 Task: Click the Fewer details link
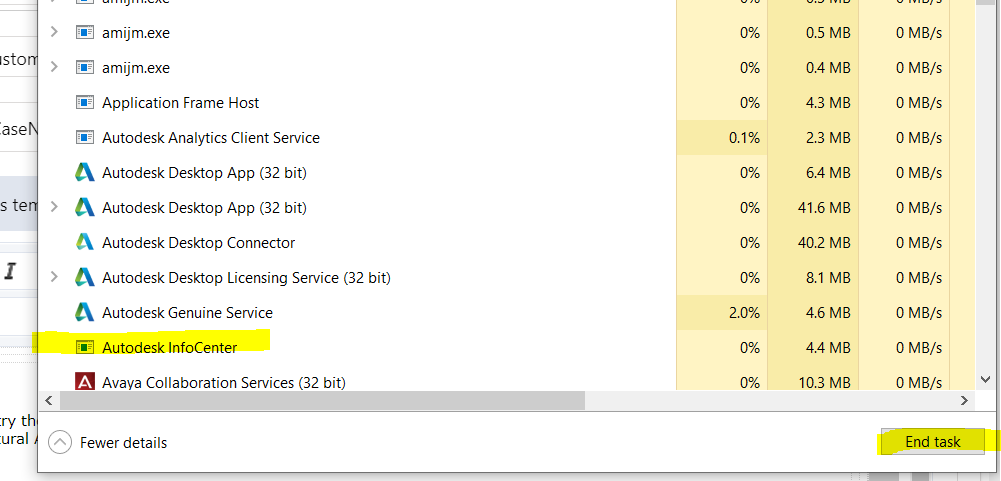pos(123,442)
